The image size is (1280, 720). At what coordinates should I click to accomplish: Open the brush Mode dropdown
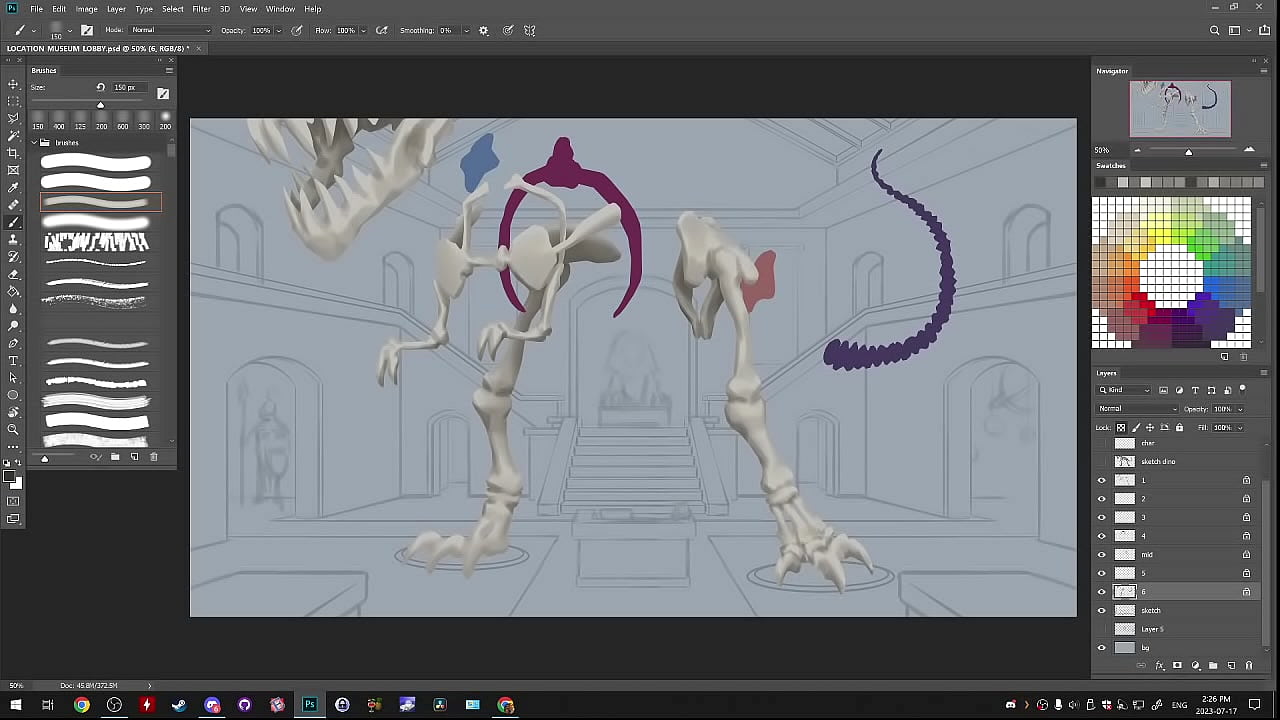[170, 31]
